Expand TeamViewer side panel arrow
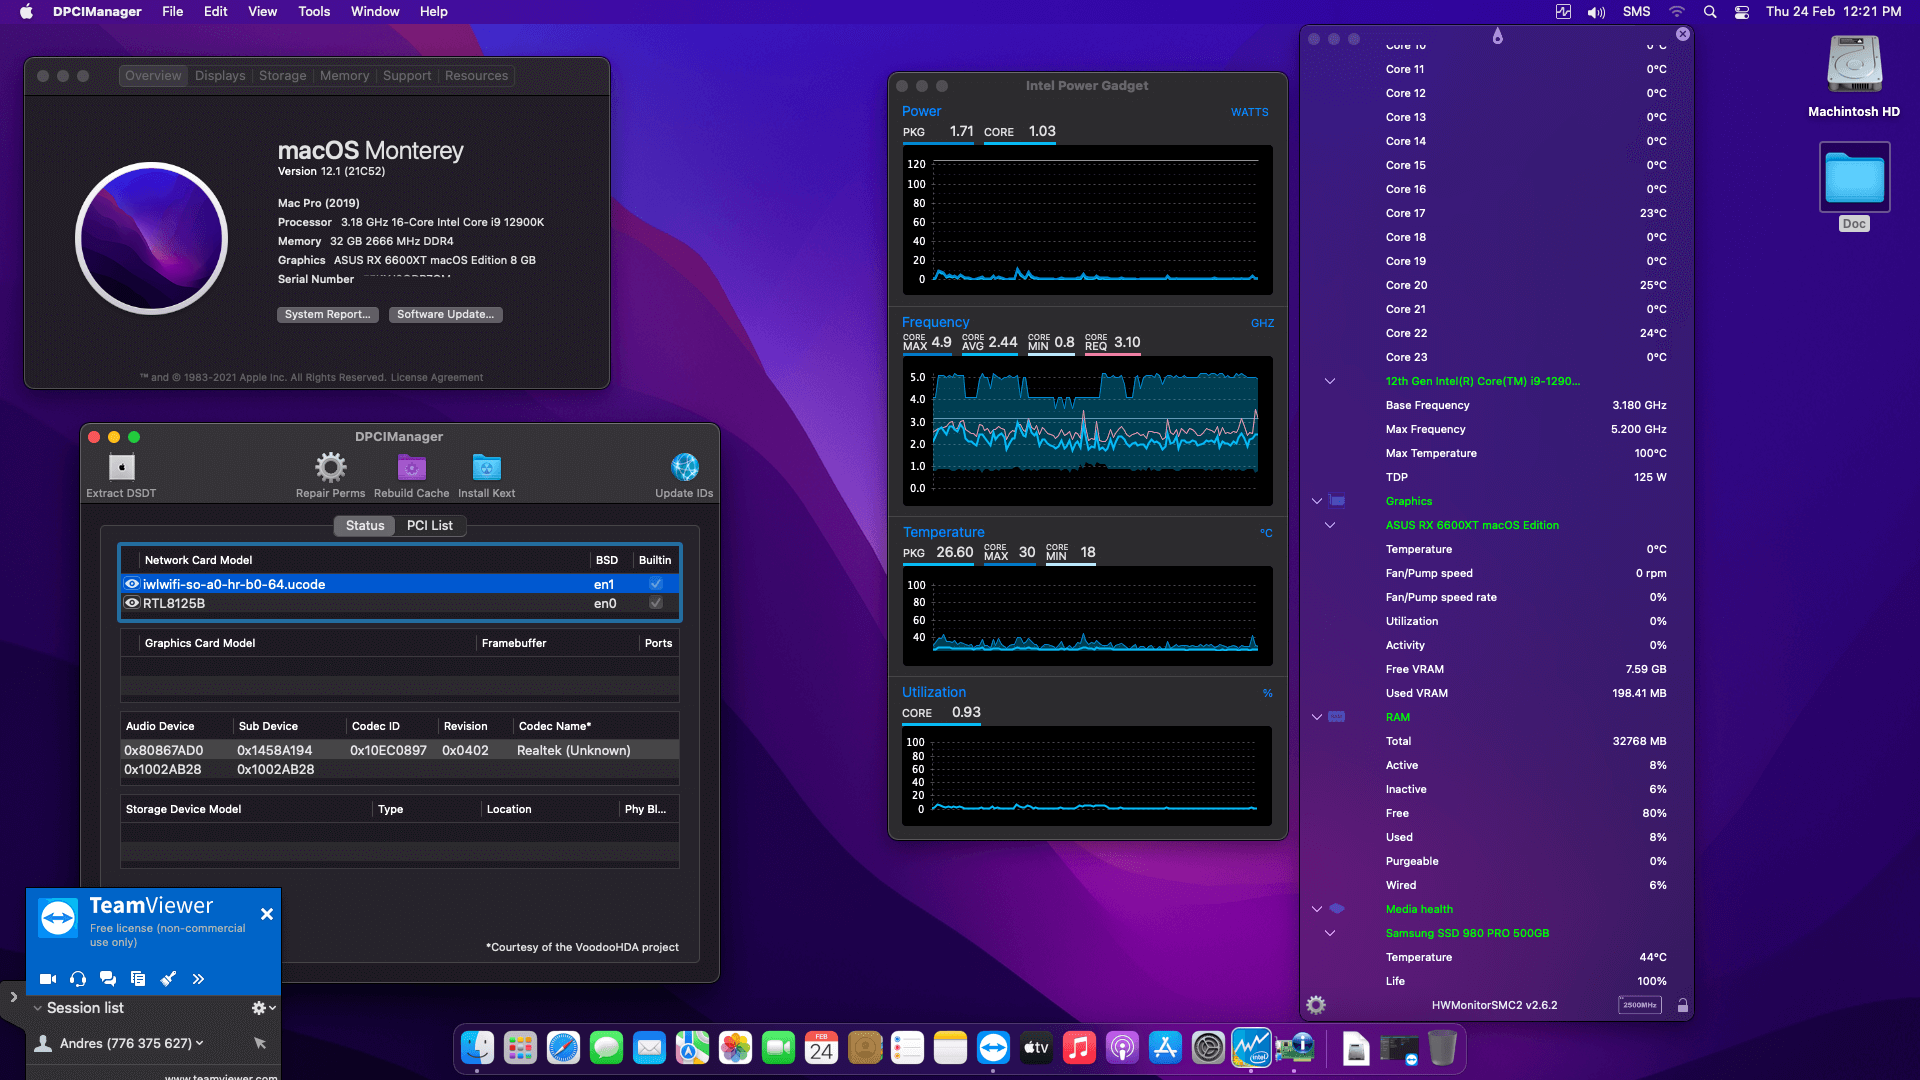Screen dimensions: 1920x1080 [x=13, y=997]
